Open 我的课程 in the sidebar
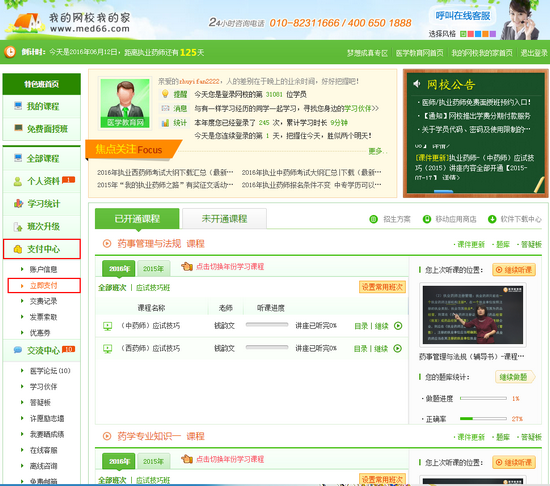 41,106
